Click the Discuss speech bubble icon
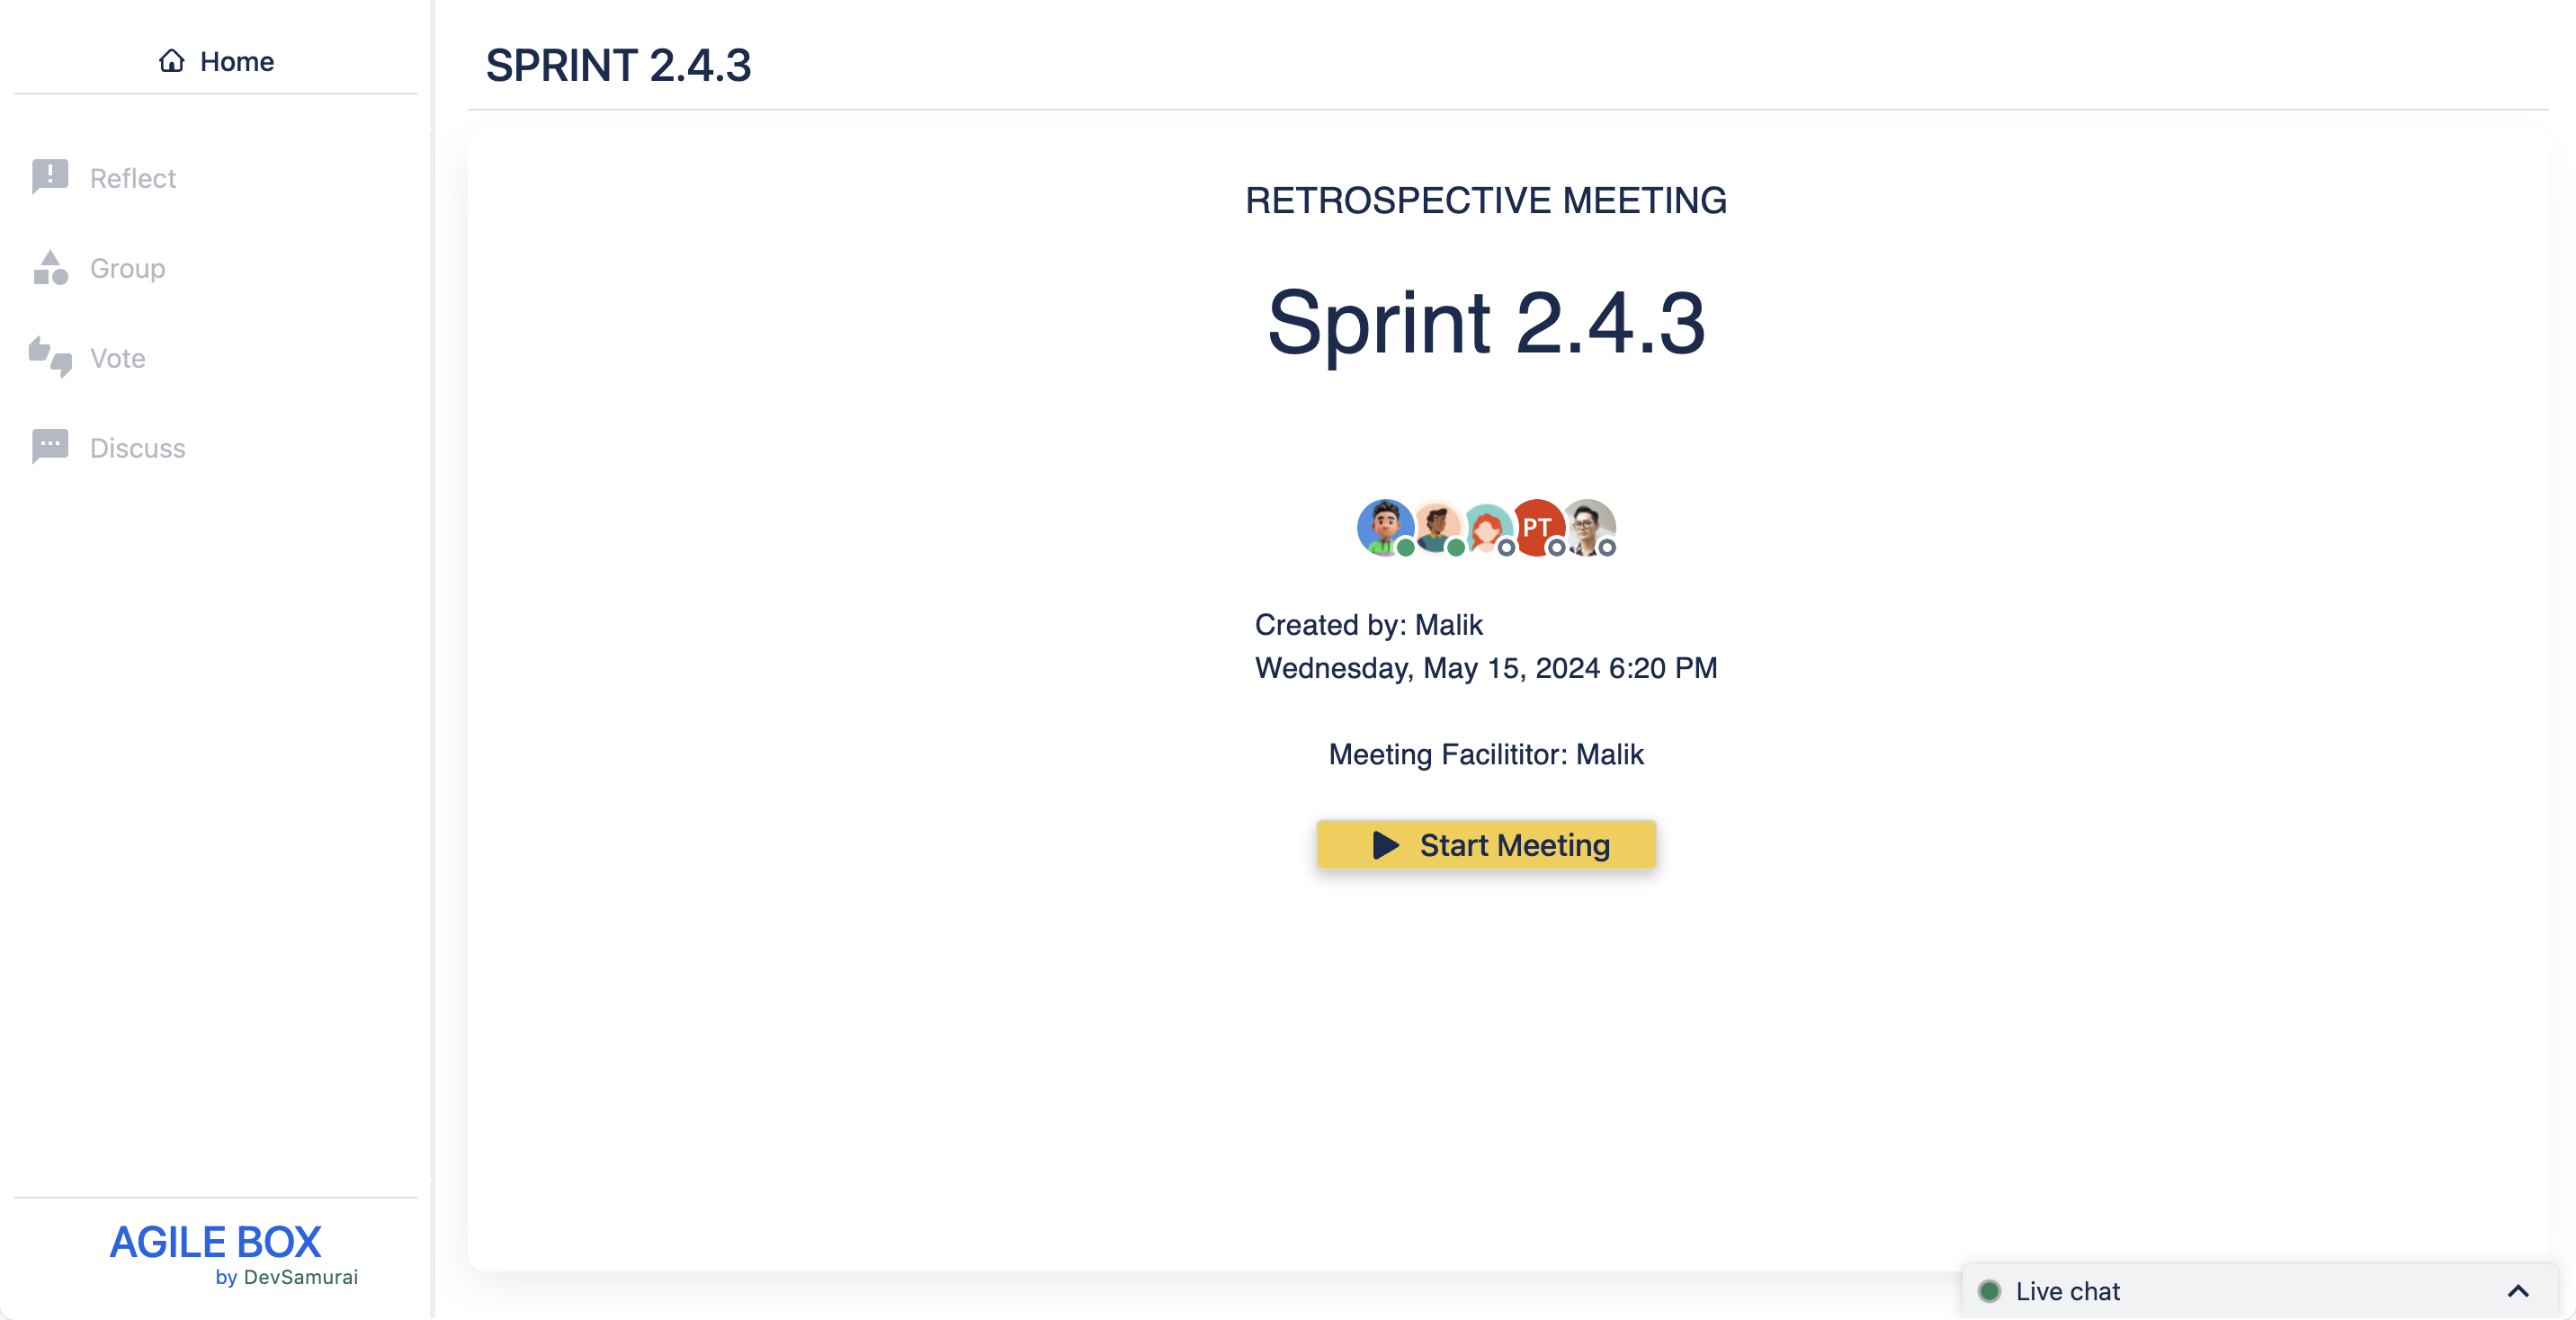The image size is (2576, 1320). coord(50,446)
